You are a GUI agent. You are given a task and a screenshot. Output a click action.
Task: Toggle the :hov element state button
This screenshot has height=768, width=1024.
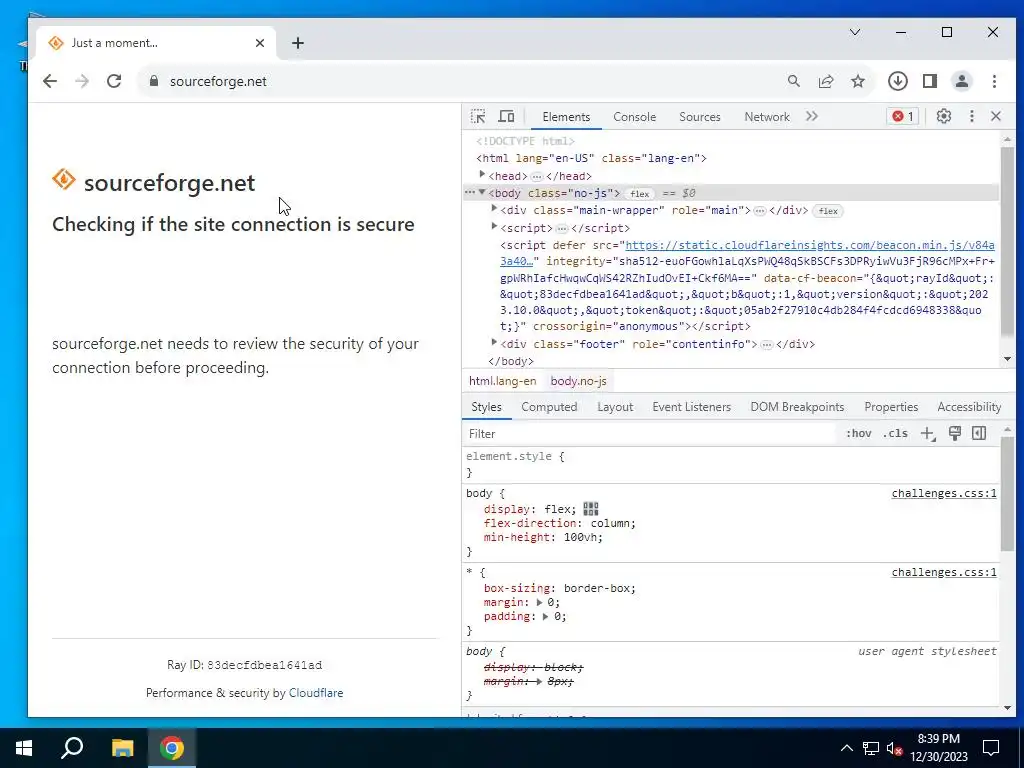[x=858, y=433]
